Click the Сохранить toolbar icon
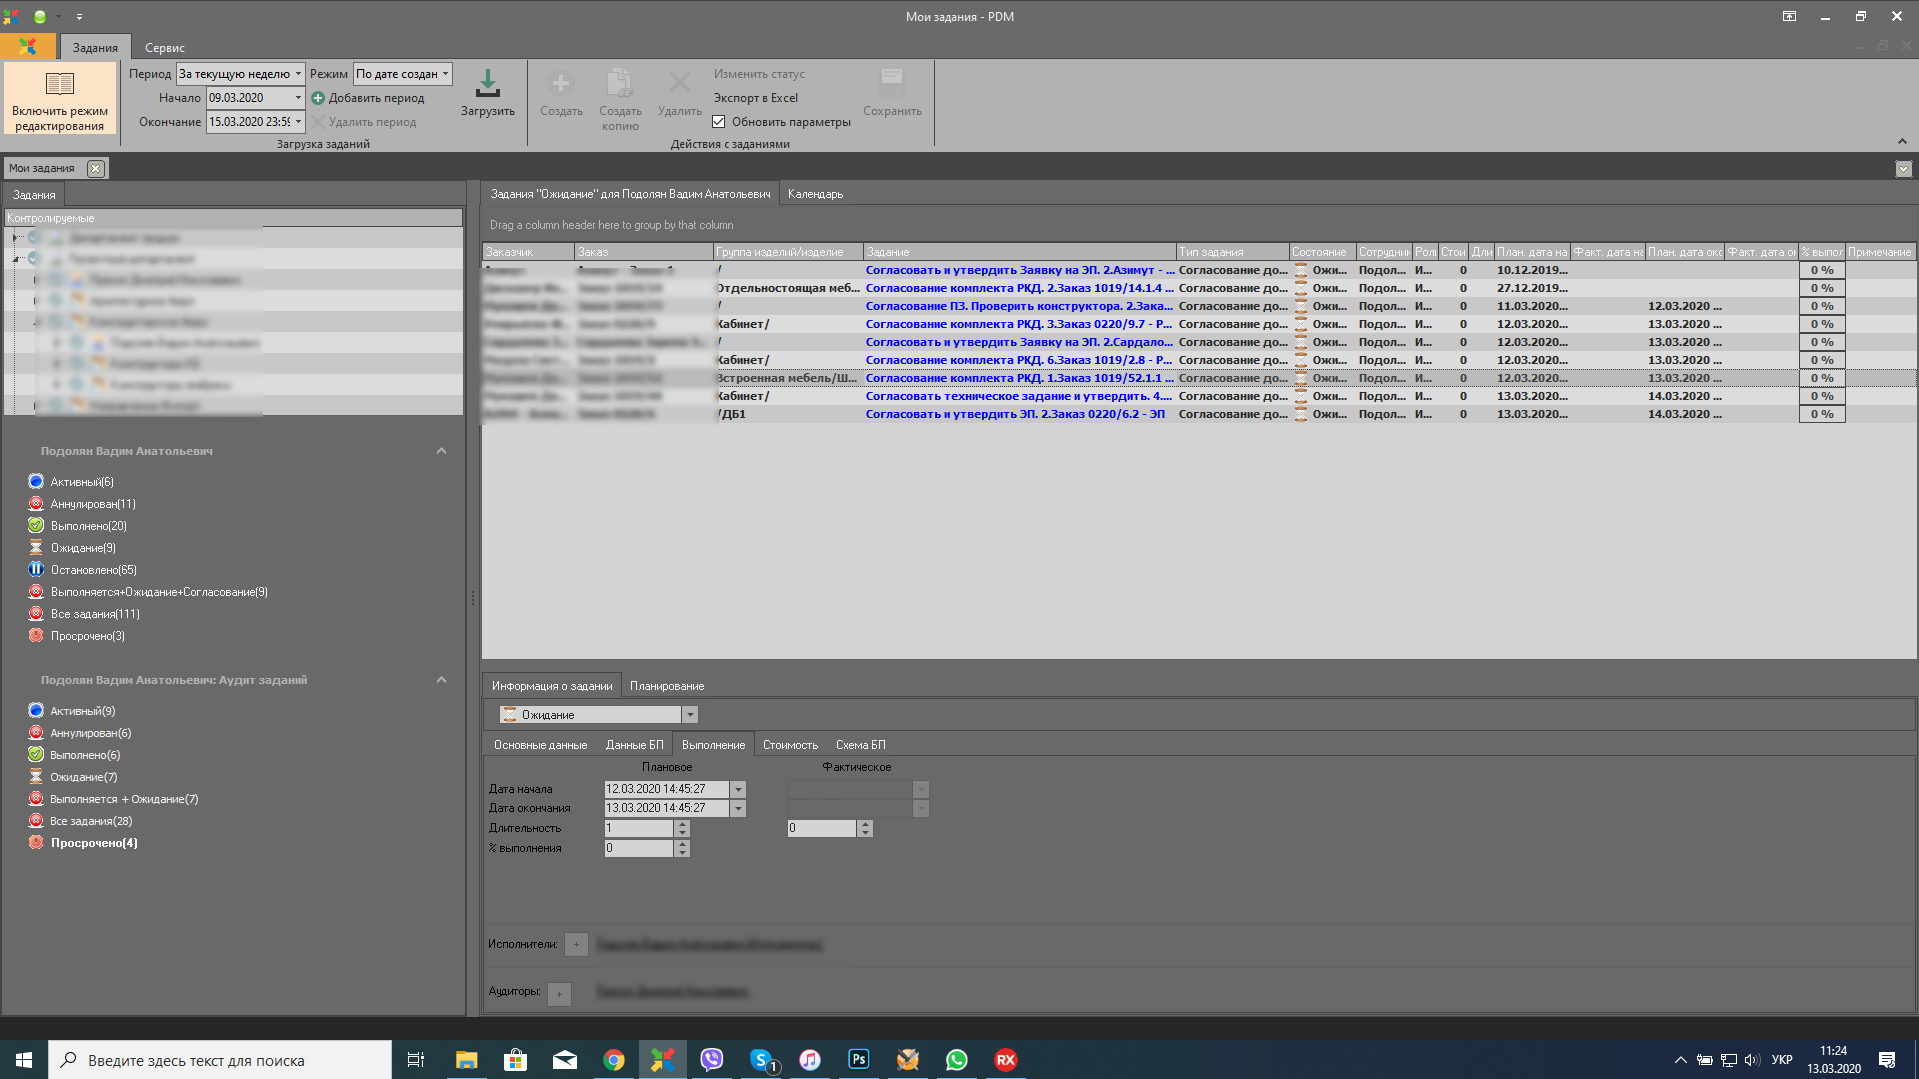Viewport: 1919px width, 1079px height. [892, 84]
